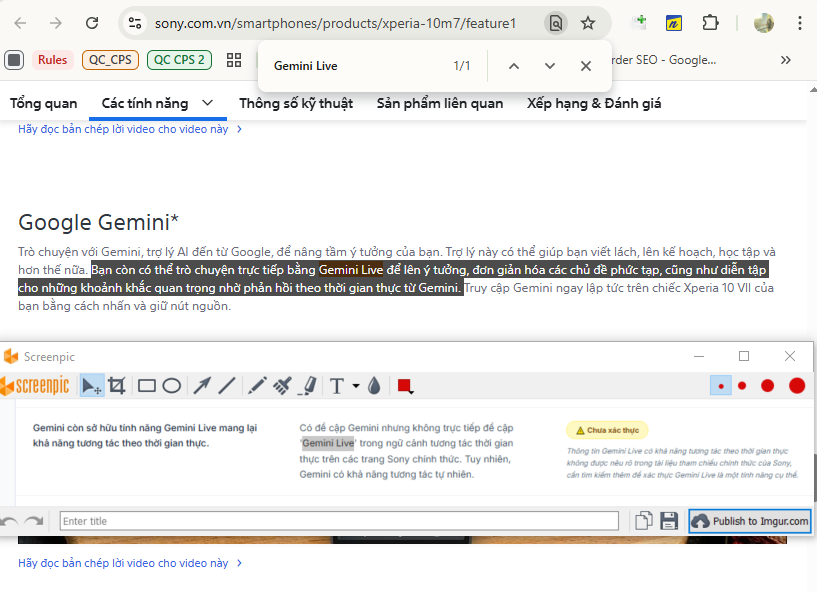The width and height of the screenshot is (817, 592).
Task: Open the Thông số kỹ thuật tab
Action: tap(296, 103)
